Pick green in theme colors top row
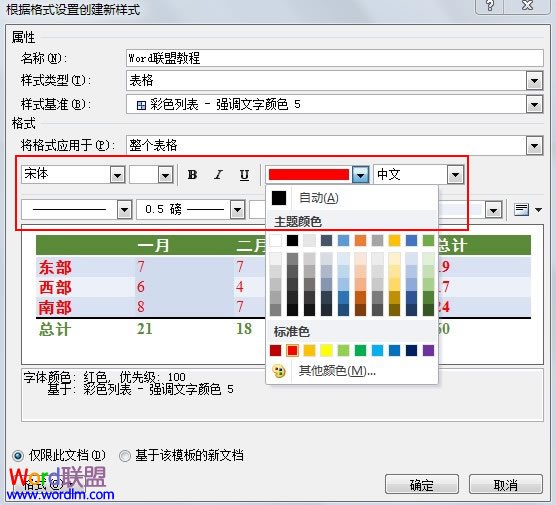 click(x=428, y=240)
